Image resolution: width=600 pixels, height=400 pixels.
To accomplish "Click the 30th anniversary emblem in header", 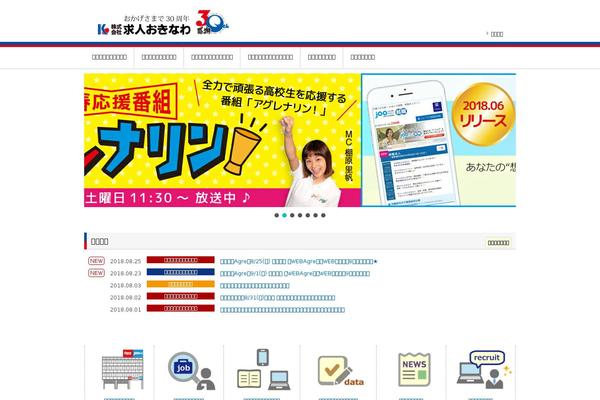I will pyautogui.click(x=212, y=22).
